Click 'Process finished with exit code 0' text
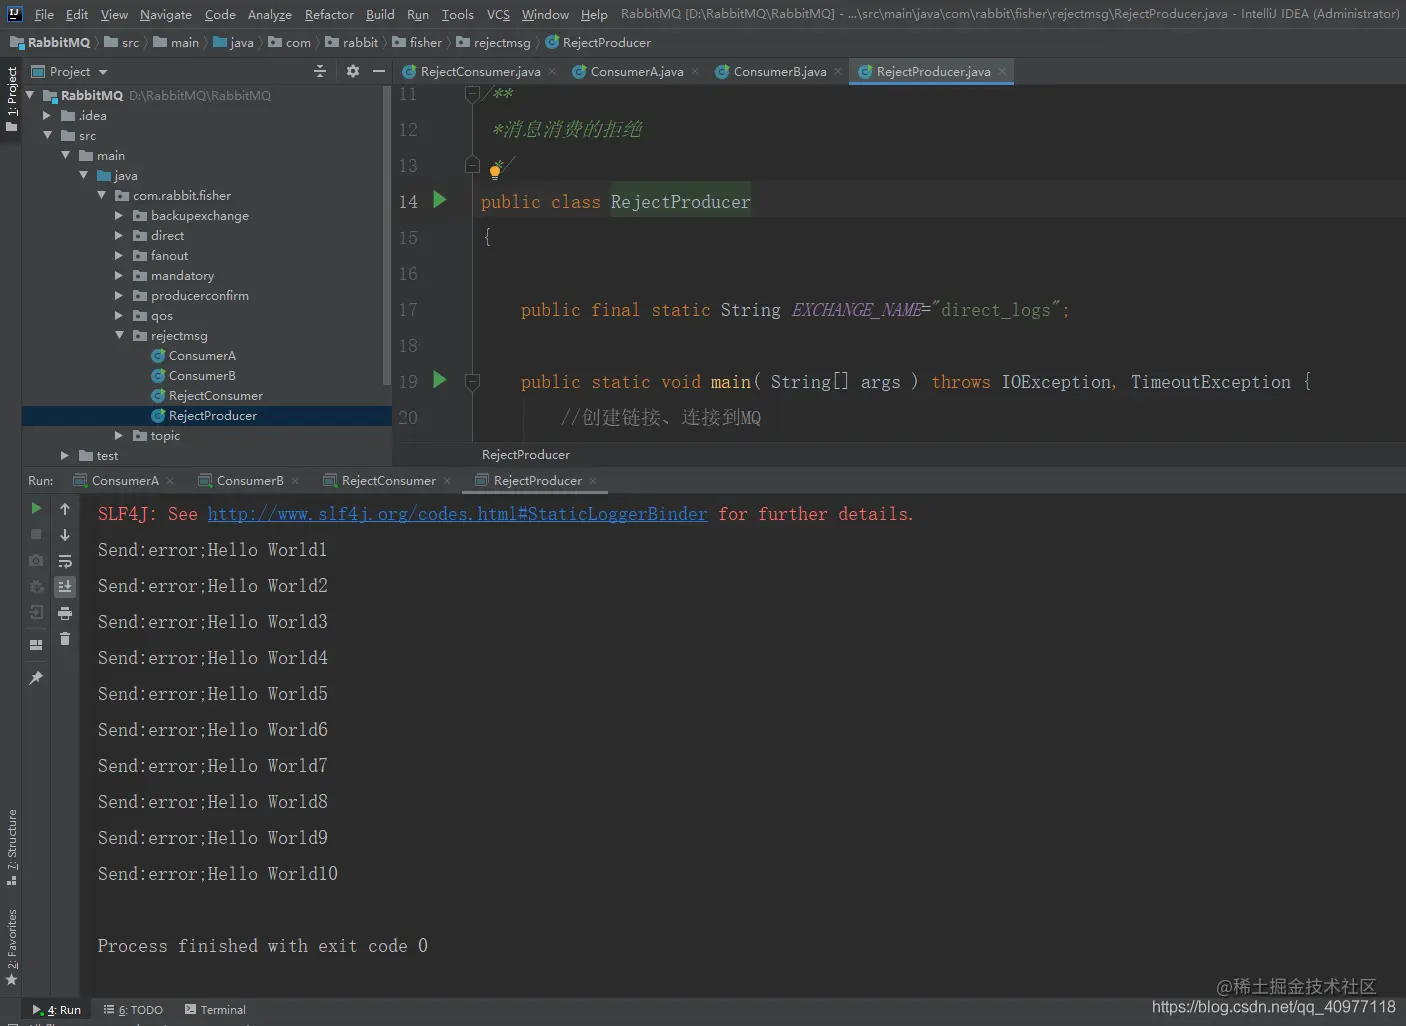 tap(263, 946)
